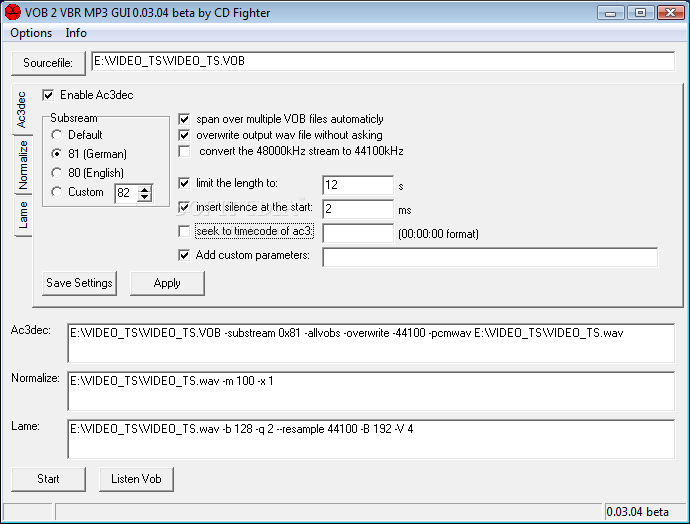Decrease custom substream value with down arrow

144,197
